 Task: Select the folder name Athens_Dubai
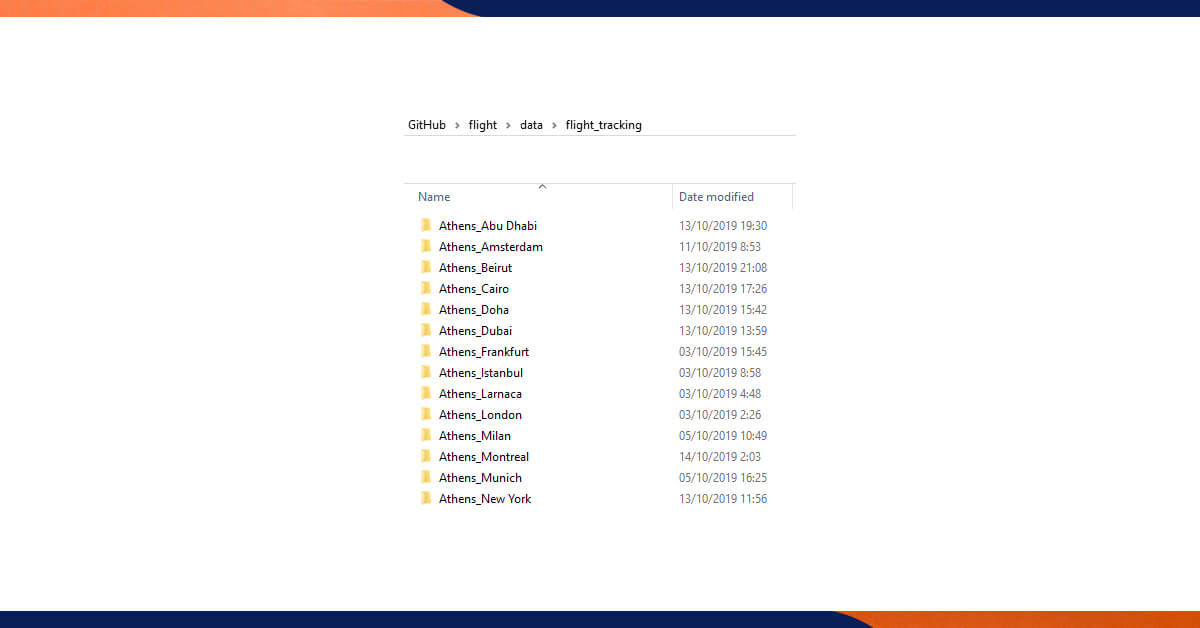476,331
